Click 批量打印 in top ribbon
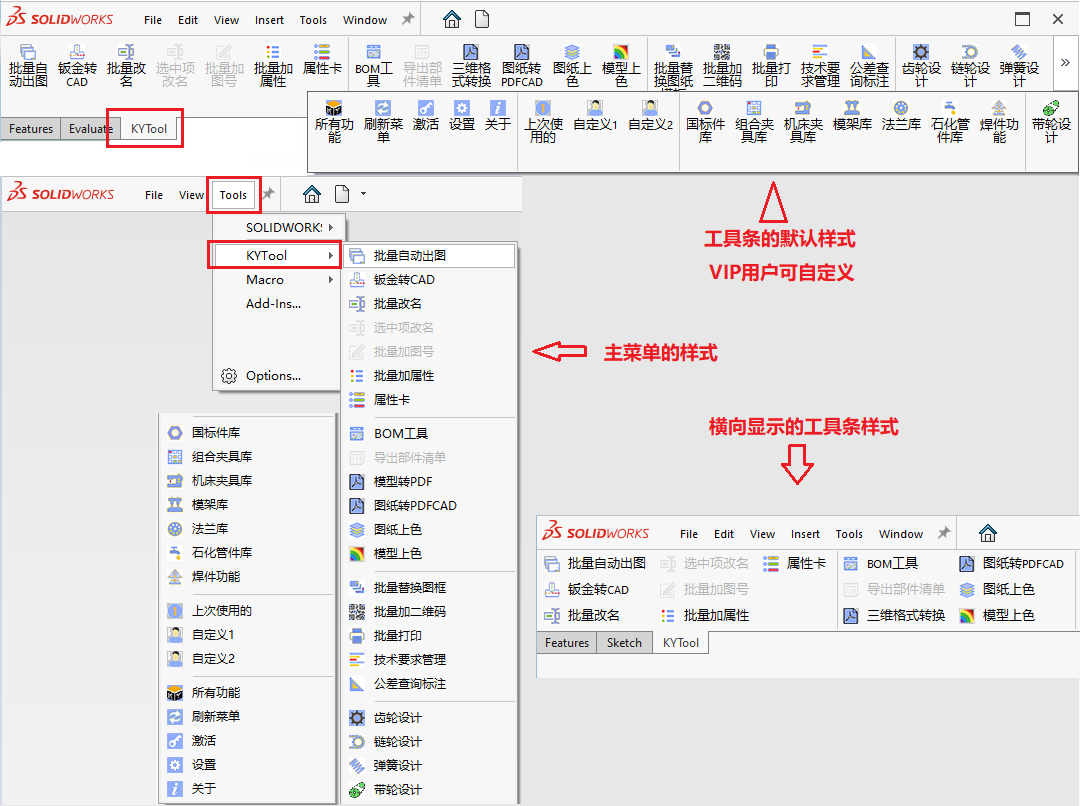Image resolution: width=1080 pixels, height=806 pixels. pyautogui.click(x=771, y=65)
